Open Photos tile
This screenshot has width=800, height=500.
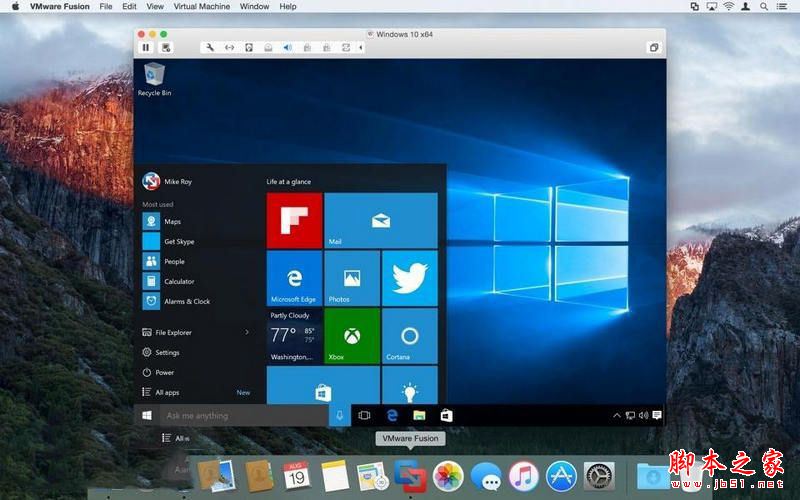pos(352,278)
